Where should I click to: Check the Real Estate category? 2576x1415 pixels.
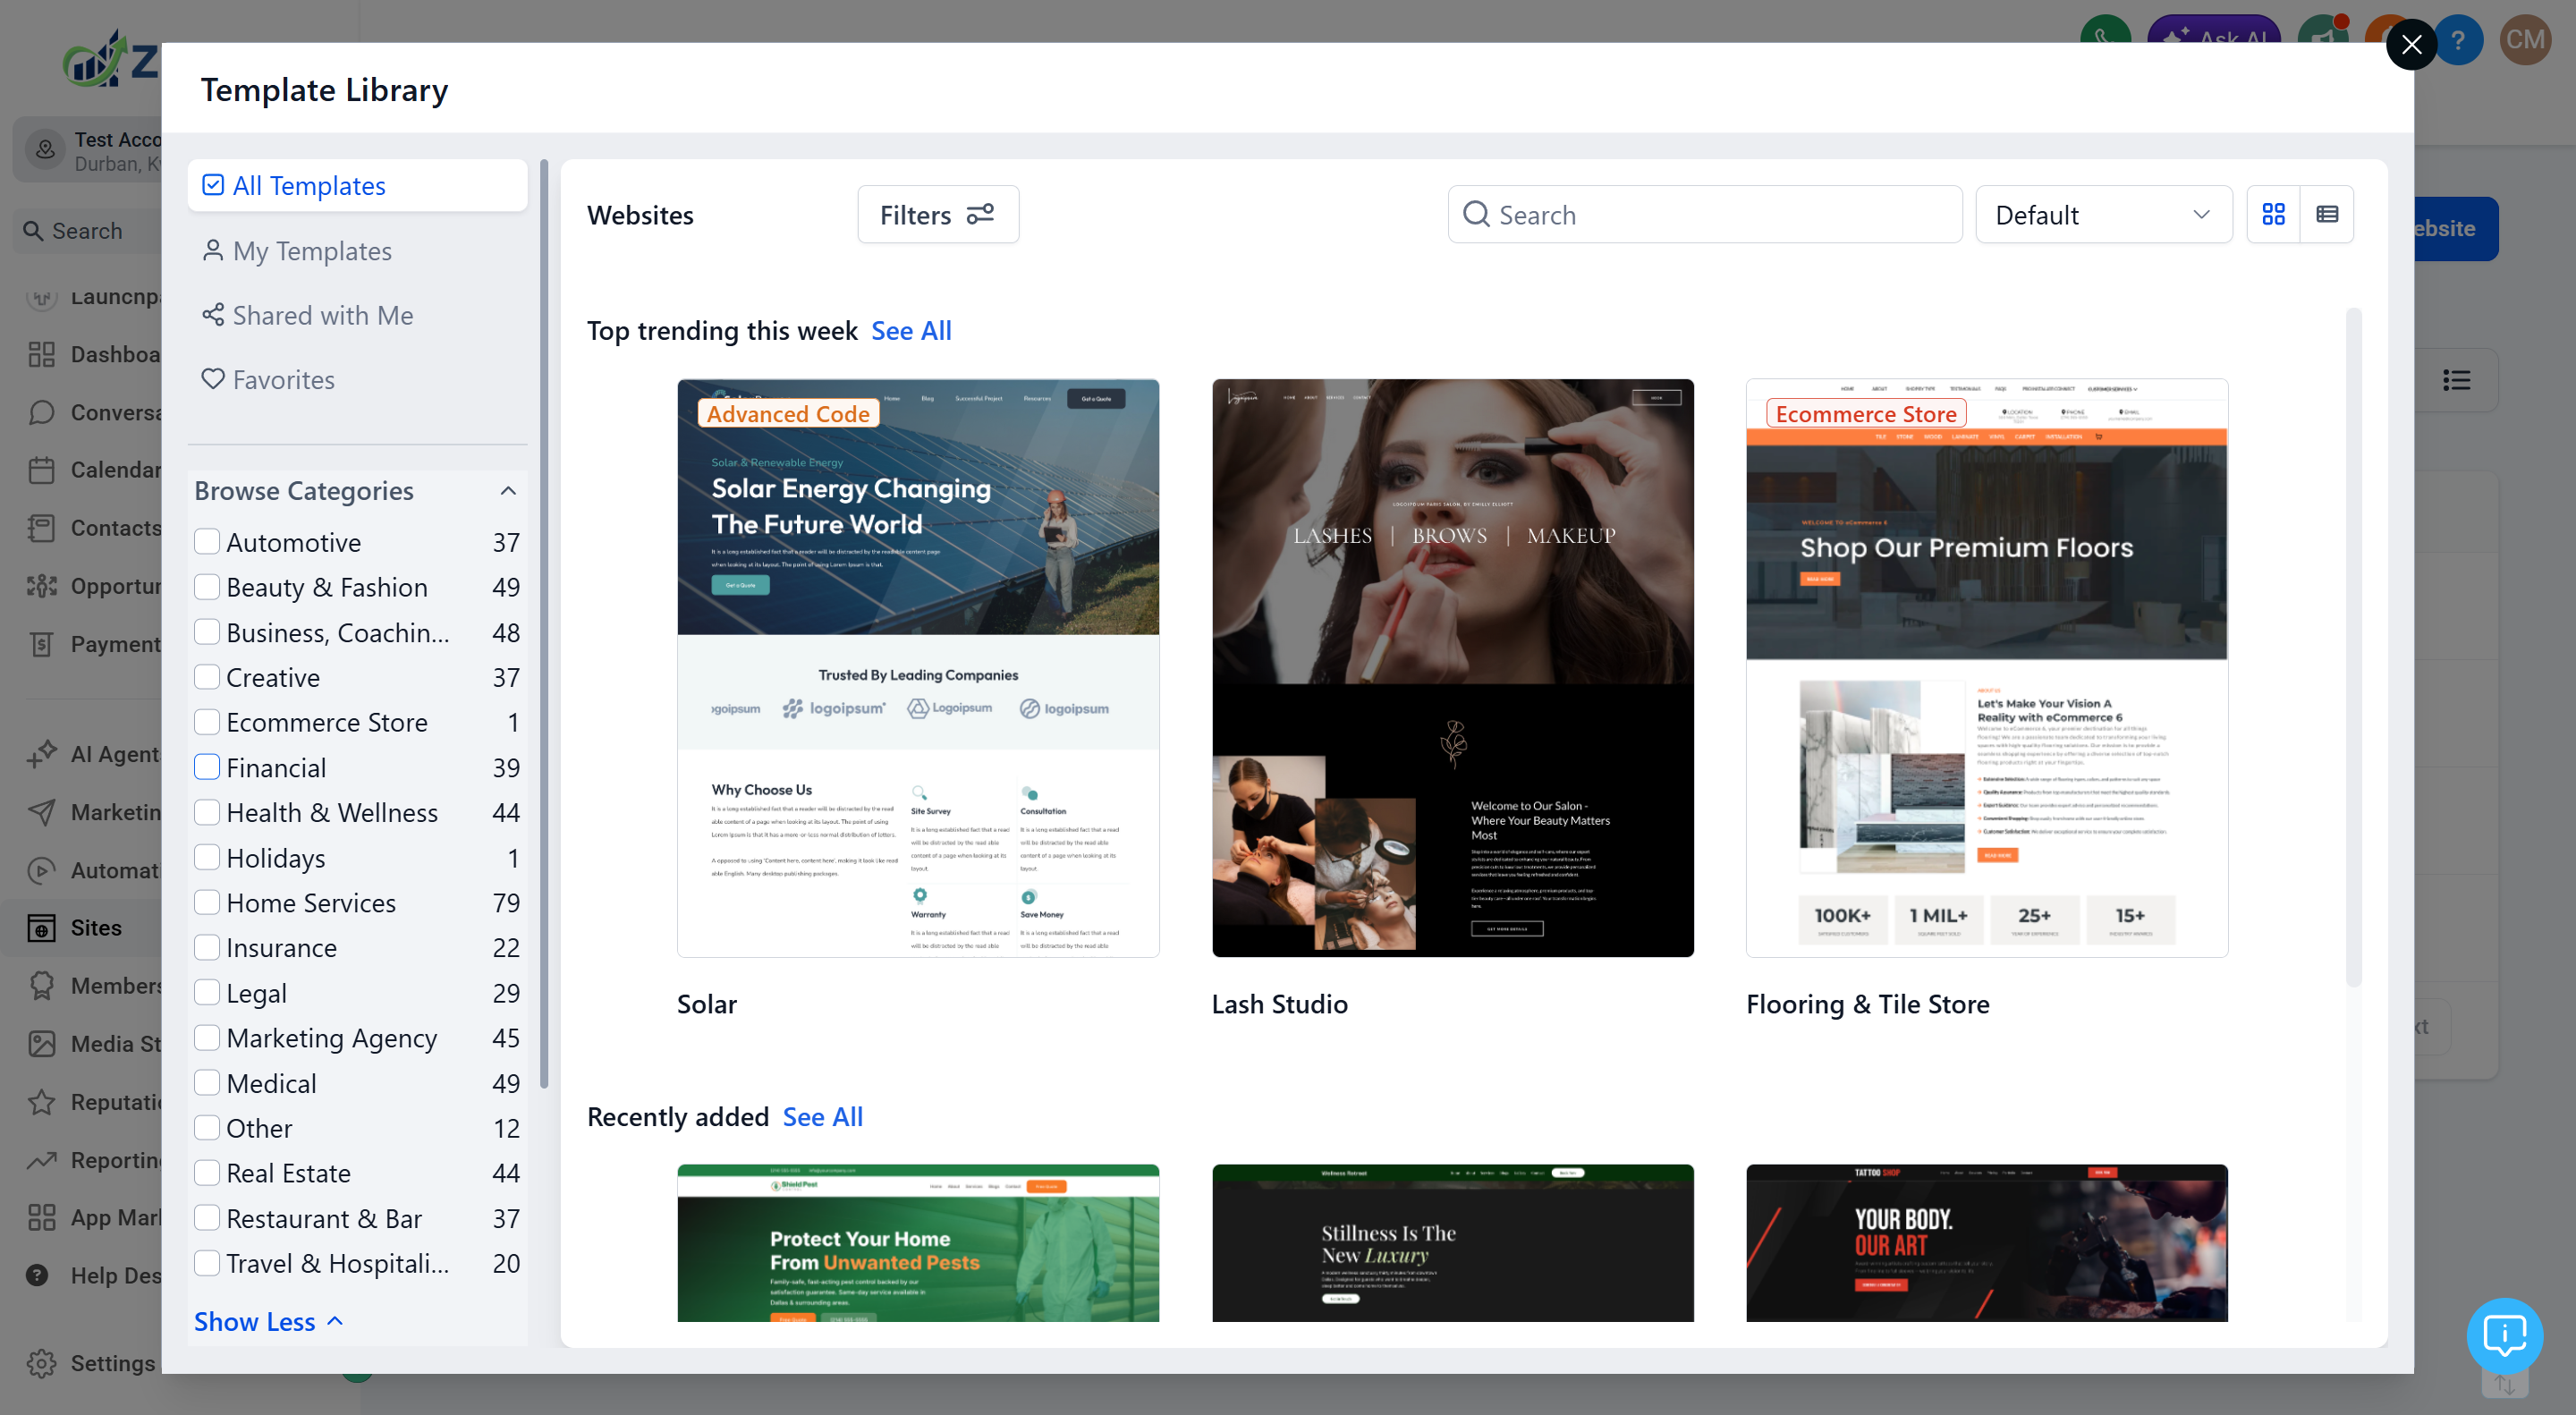point(207,1172)
